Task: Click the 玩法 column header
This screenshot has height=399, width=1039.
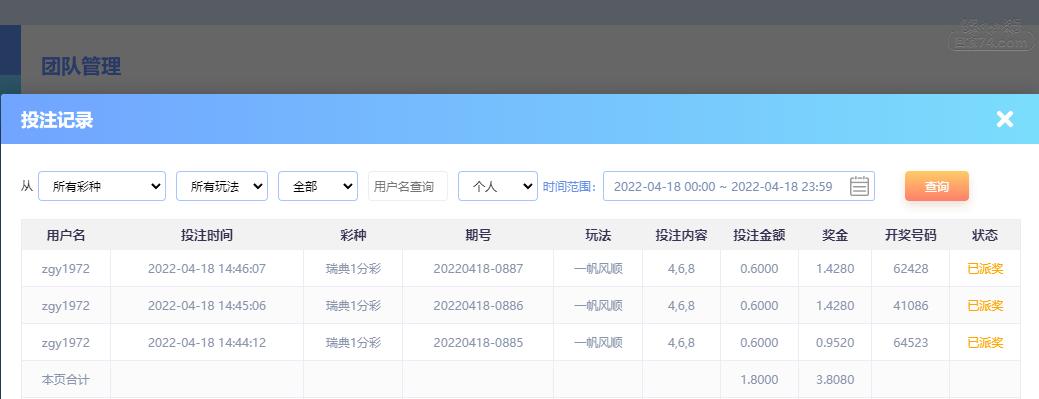Action: 598,235
